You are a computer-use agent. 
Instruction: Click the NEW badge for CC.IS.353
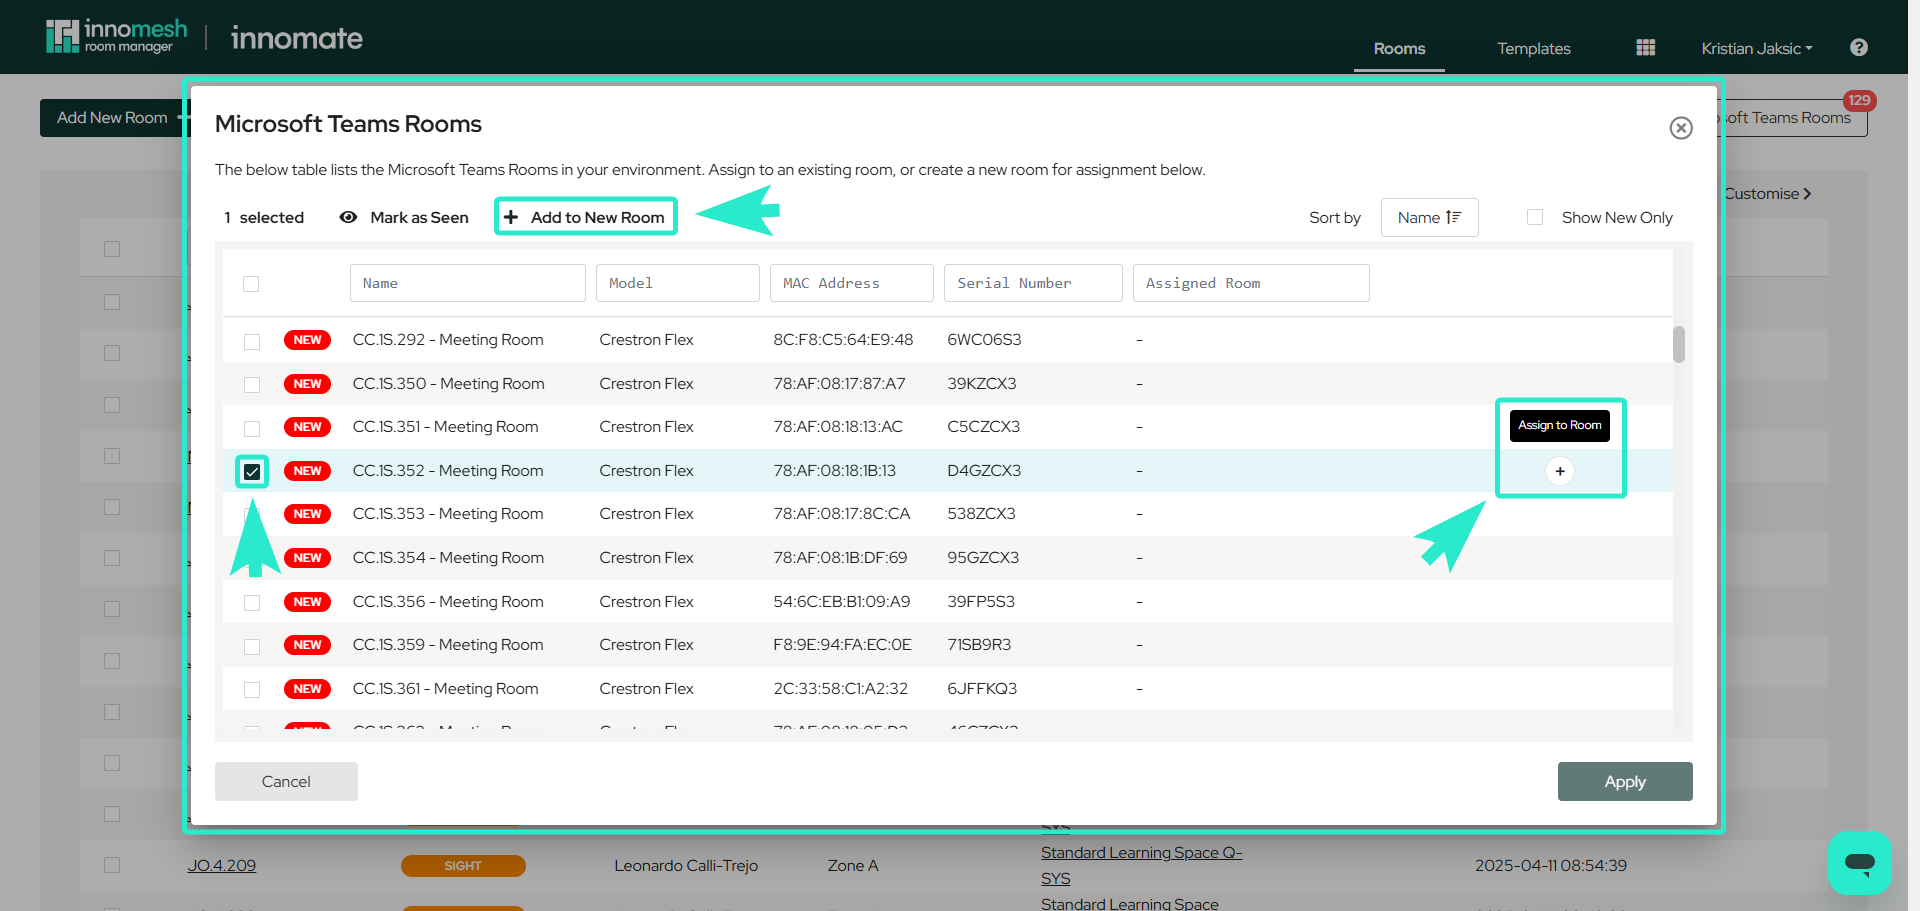point(307,514)
